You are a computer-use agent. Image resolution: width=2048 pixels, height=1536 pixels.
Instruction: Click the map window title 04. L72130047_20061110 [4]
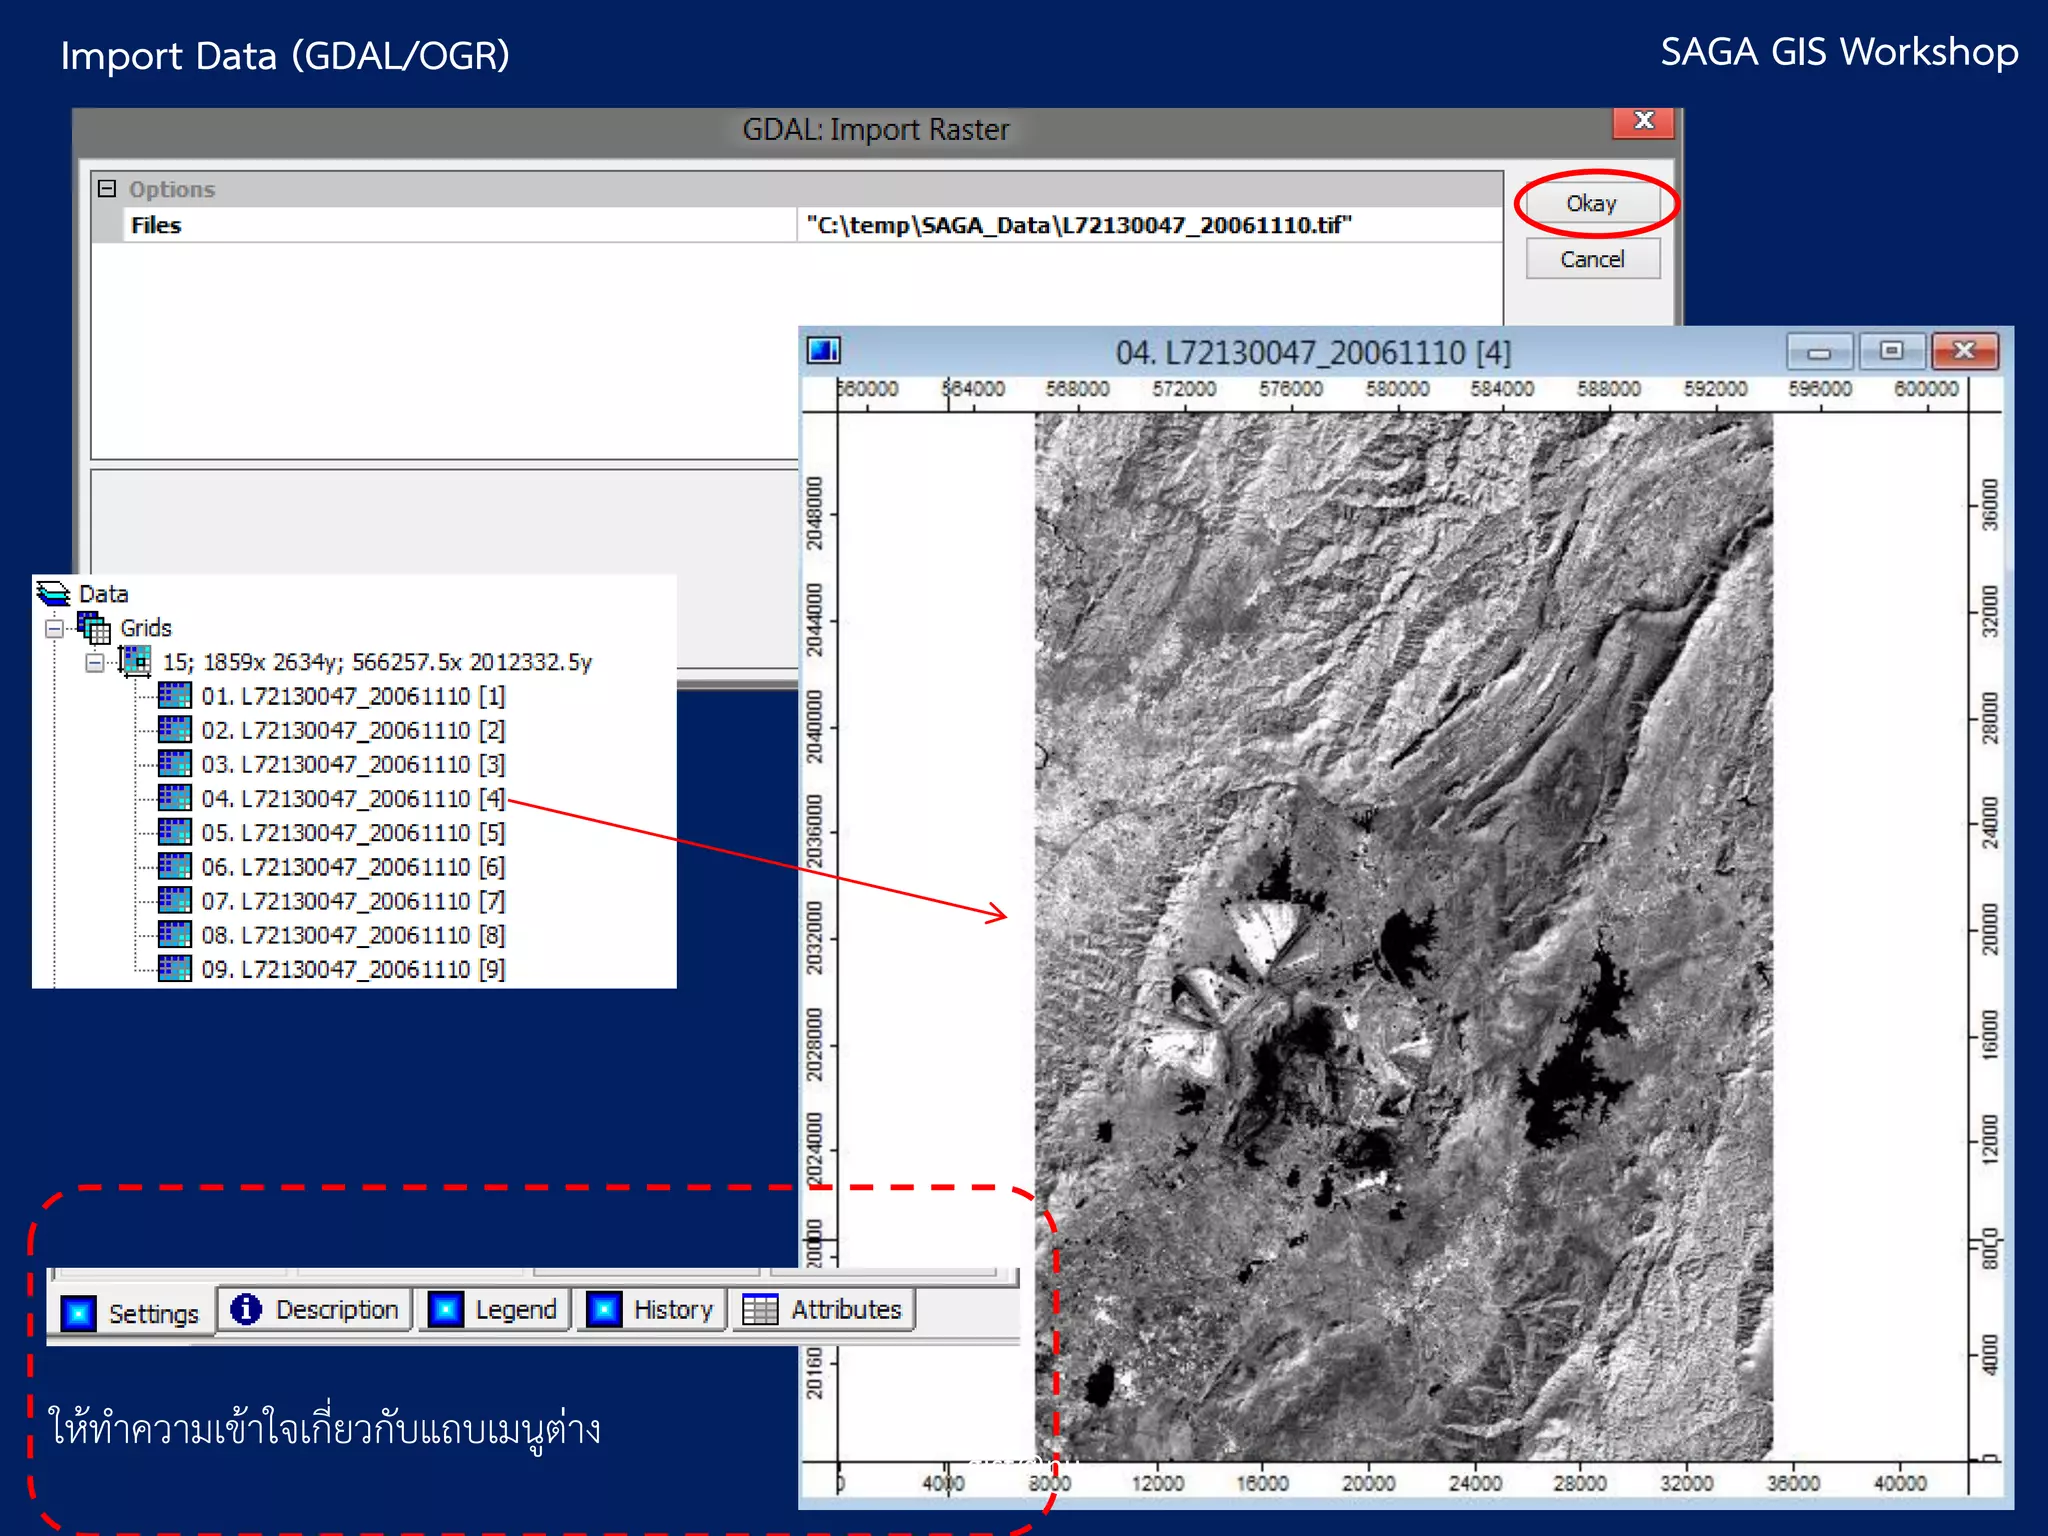(1313, 352)
